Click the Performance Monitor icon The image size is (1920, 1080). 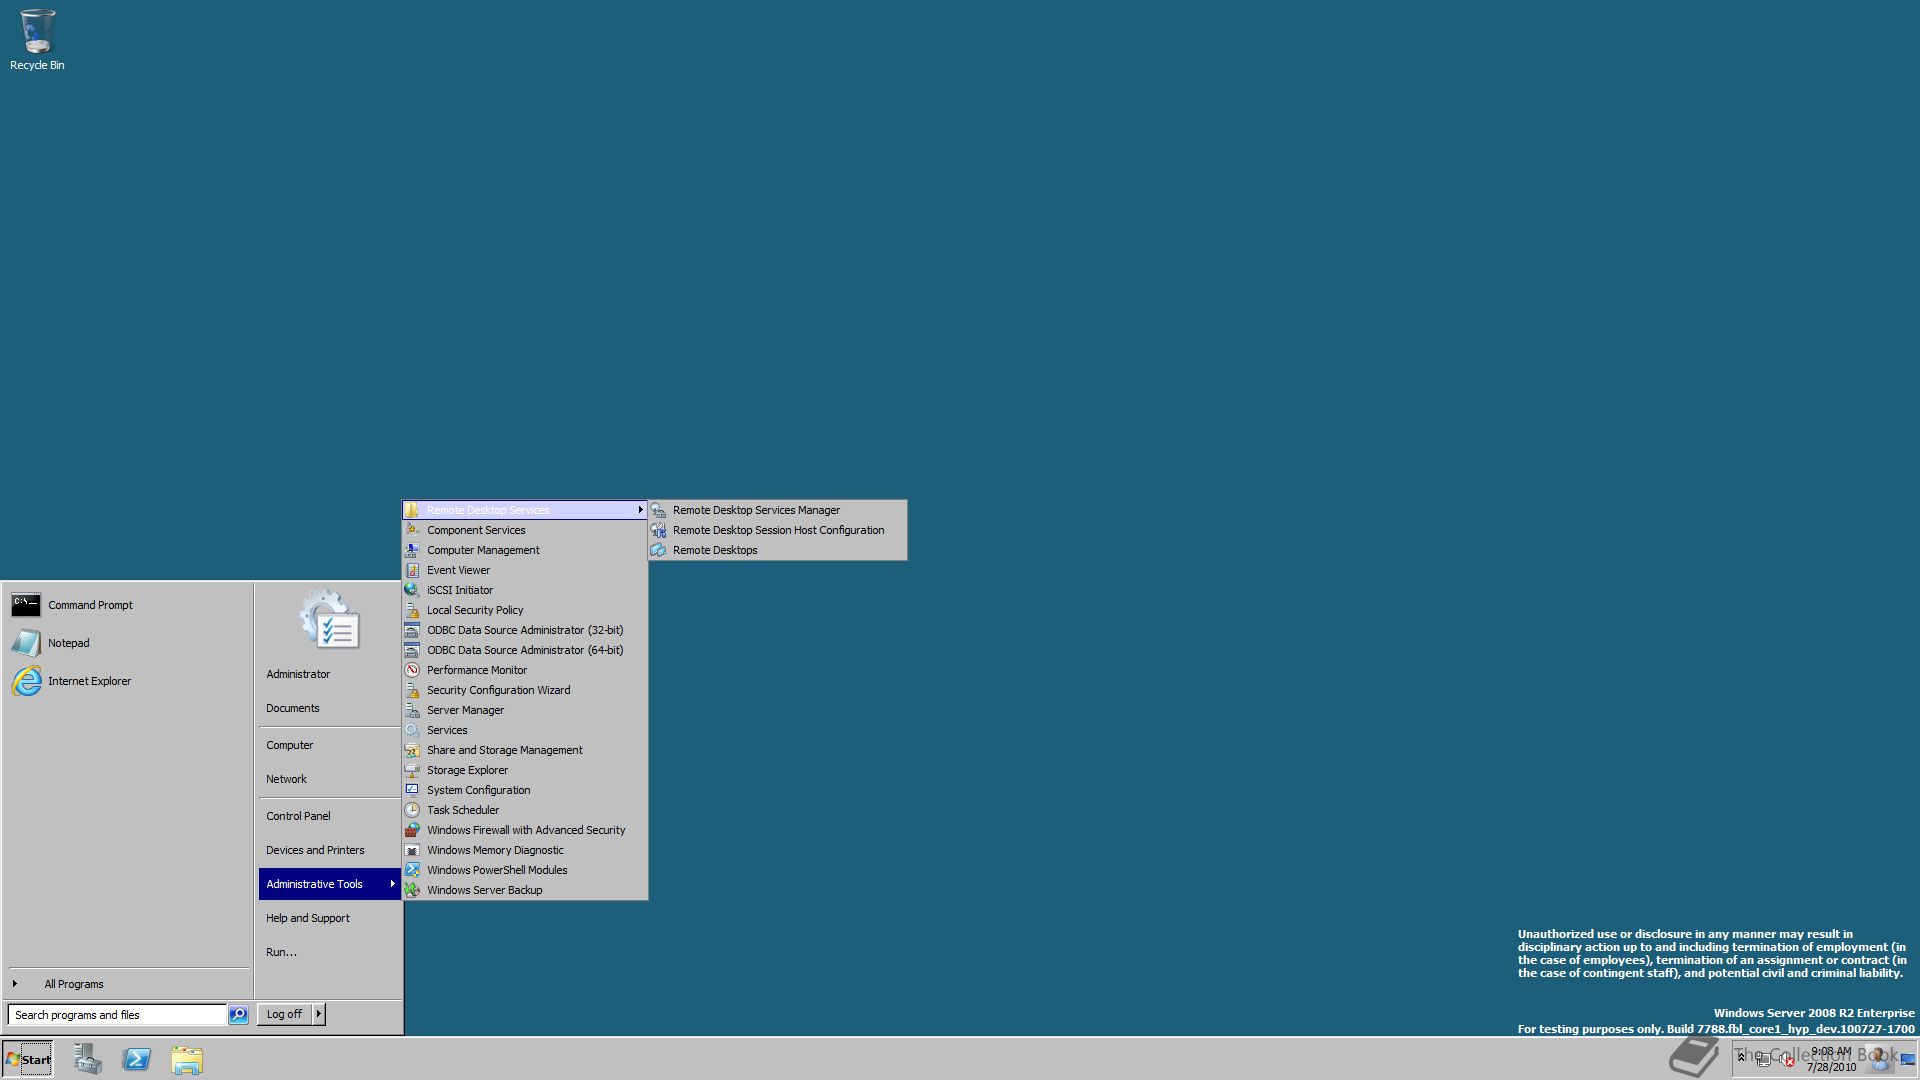tap(412, 670)
